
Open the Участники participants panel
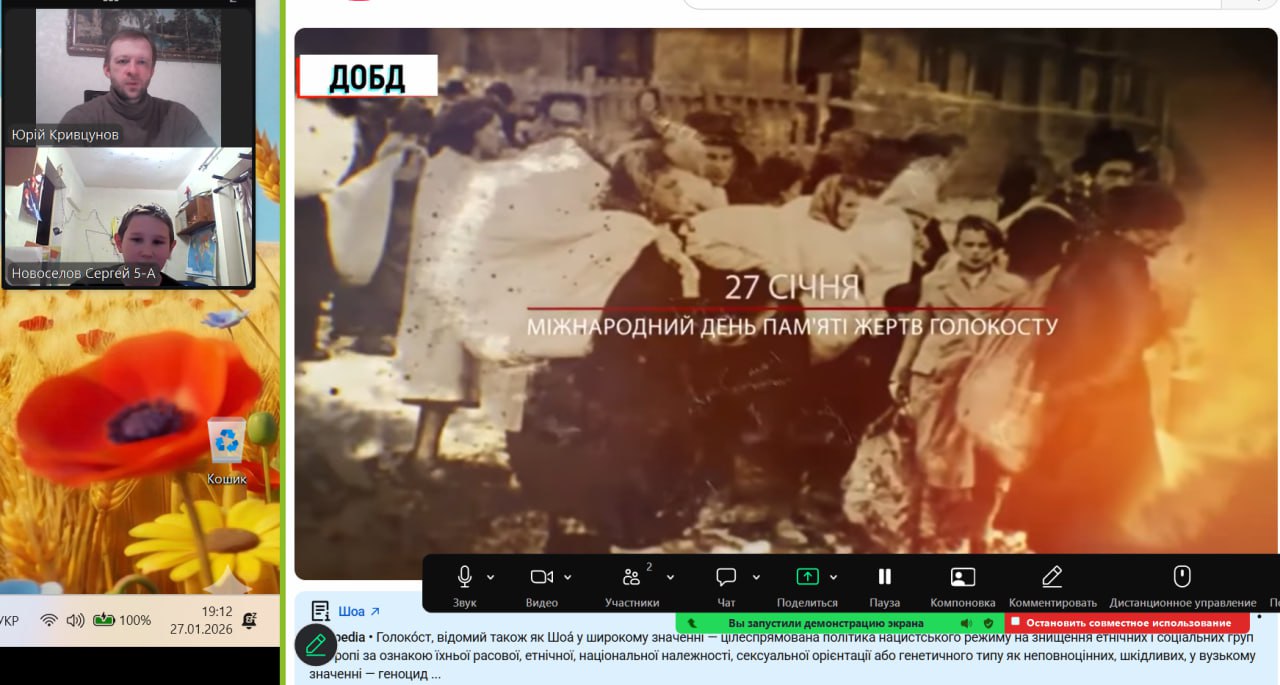point(631,577)
